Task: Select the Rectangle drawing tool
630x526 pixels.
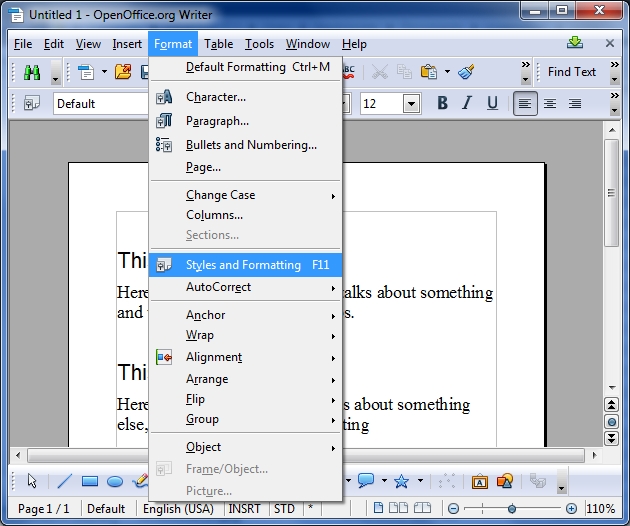Action: 90,481
